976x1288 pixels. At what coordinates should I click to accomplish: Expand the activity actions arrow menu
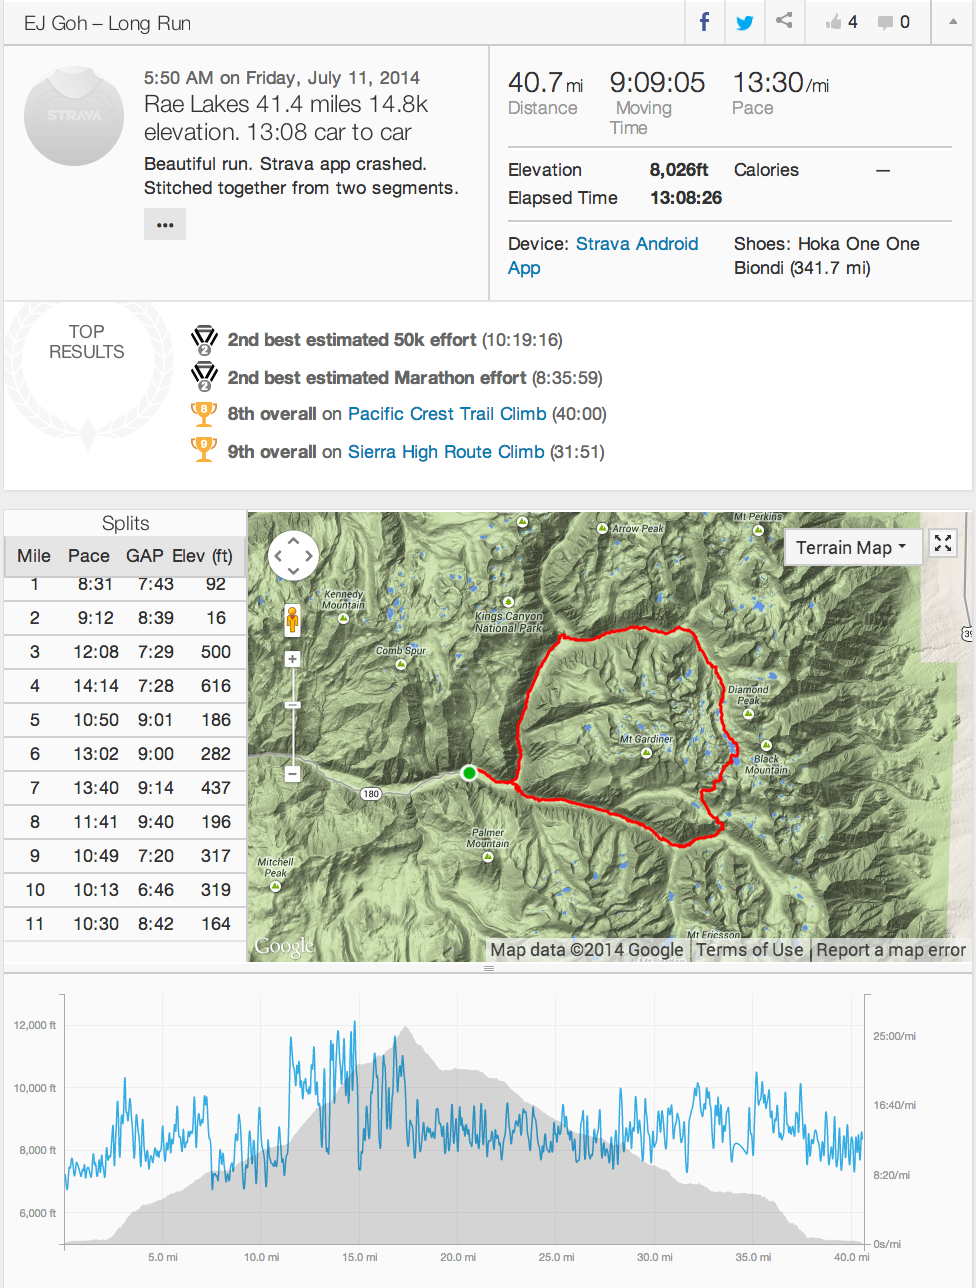(952, 22)
